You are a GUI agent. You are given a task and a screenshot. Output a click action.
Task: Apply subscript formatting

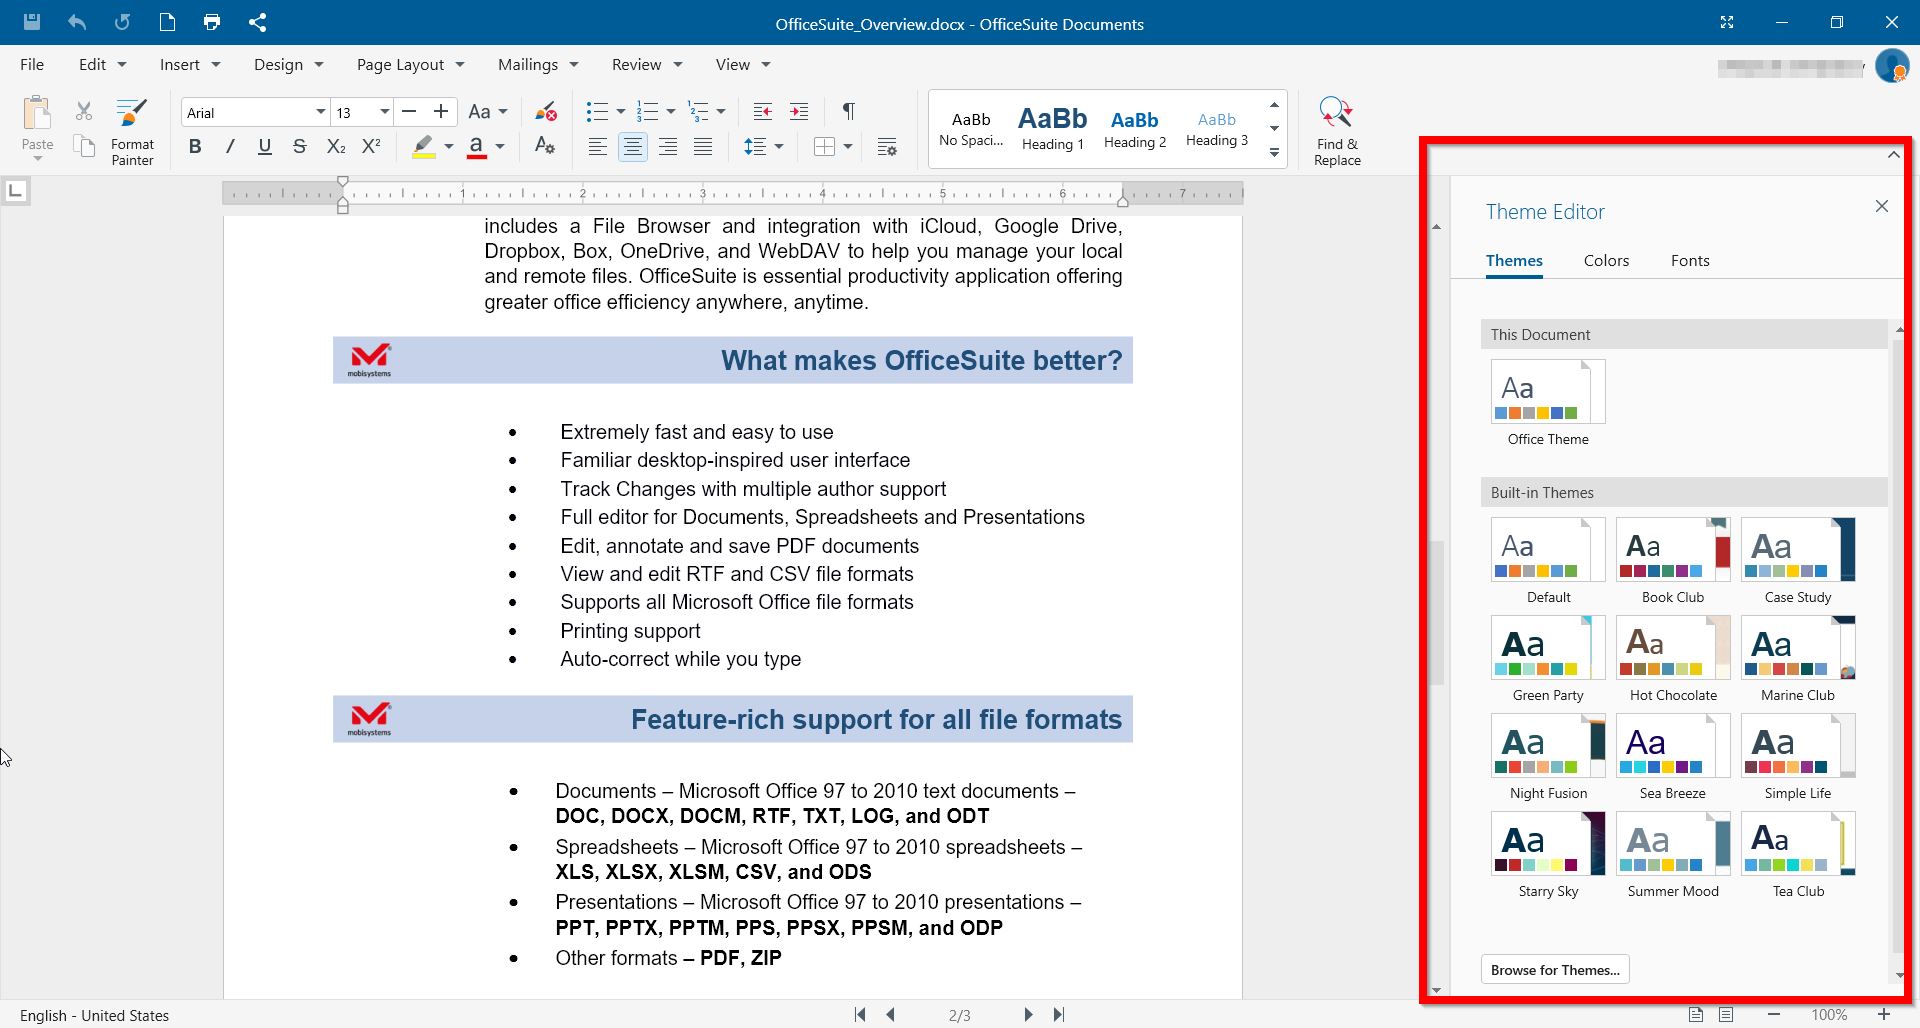[336, 147]
